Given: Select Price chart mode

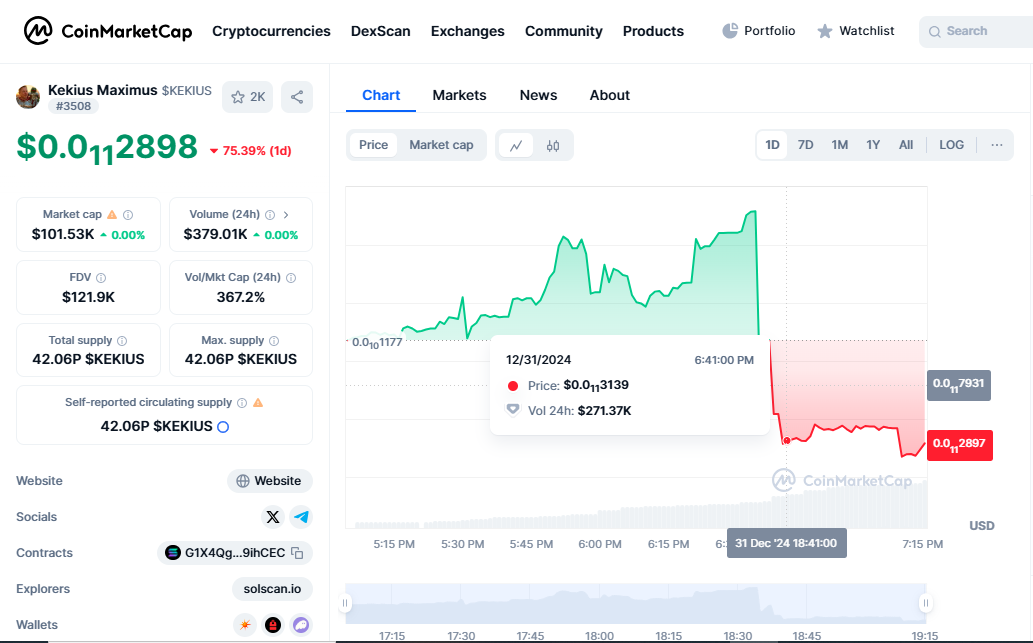Looking at the screenshot, I should 374,145.
